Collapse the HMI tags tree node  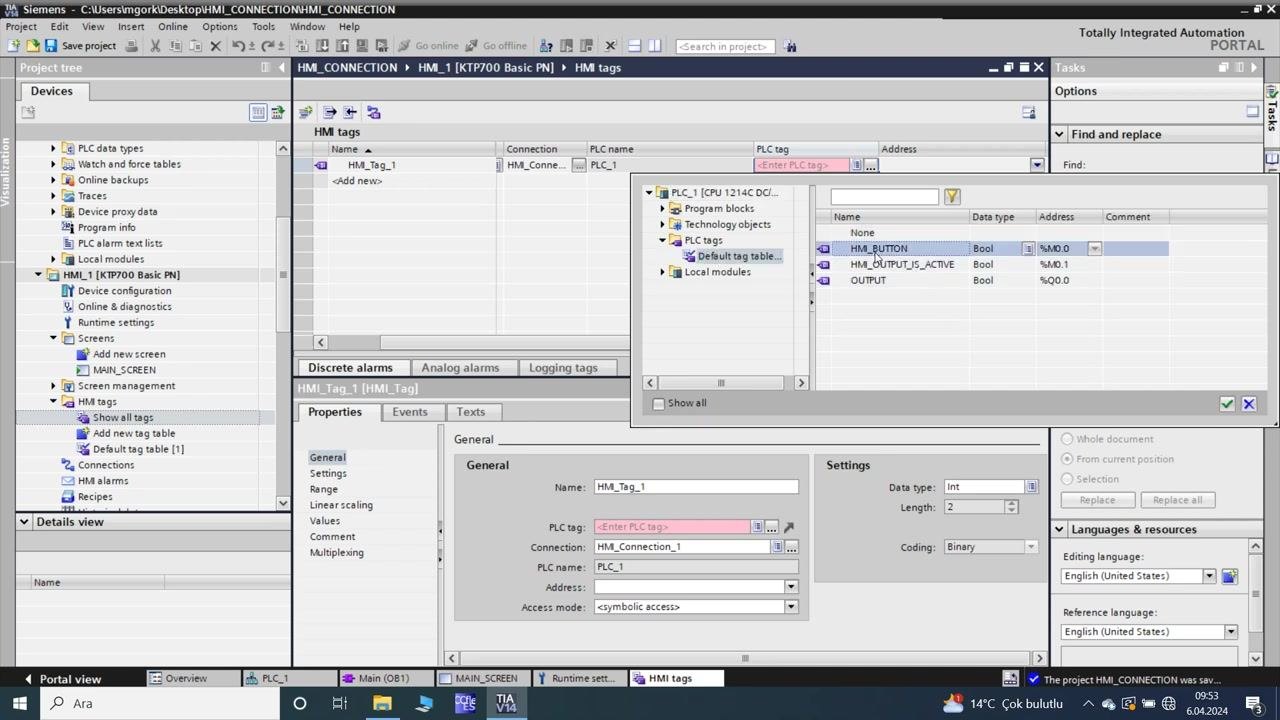click(54, 402)
